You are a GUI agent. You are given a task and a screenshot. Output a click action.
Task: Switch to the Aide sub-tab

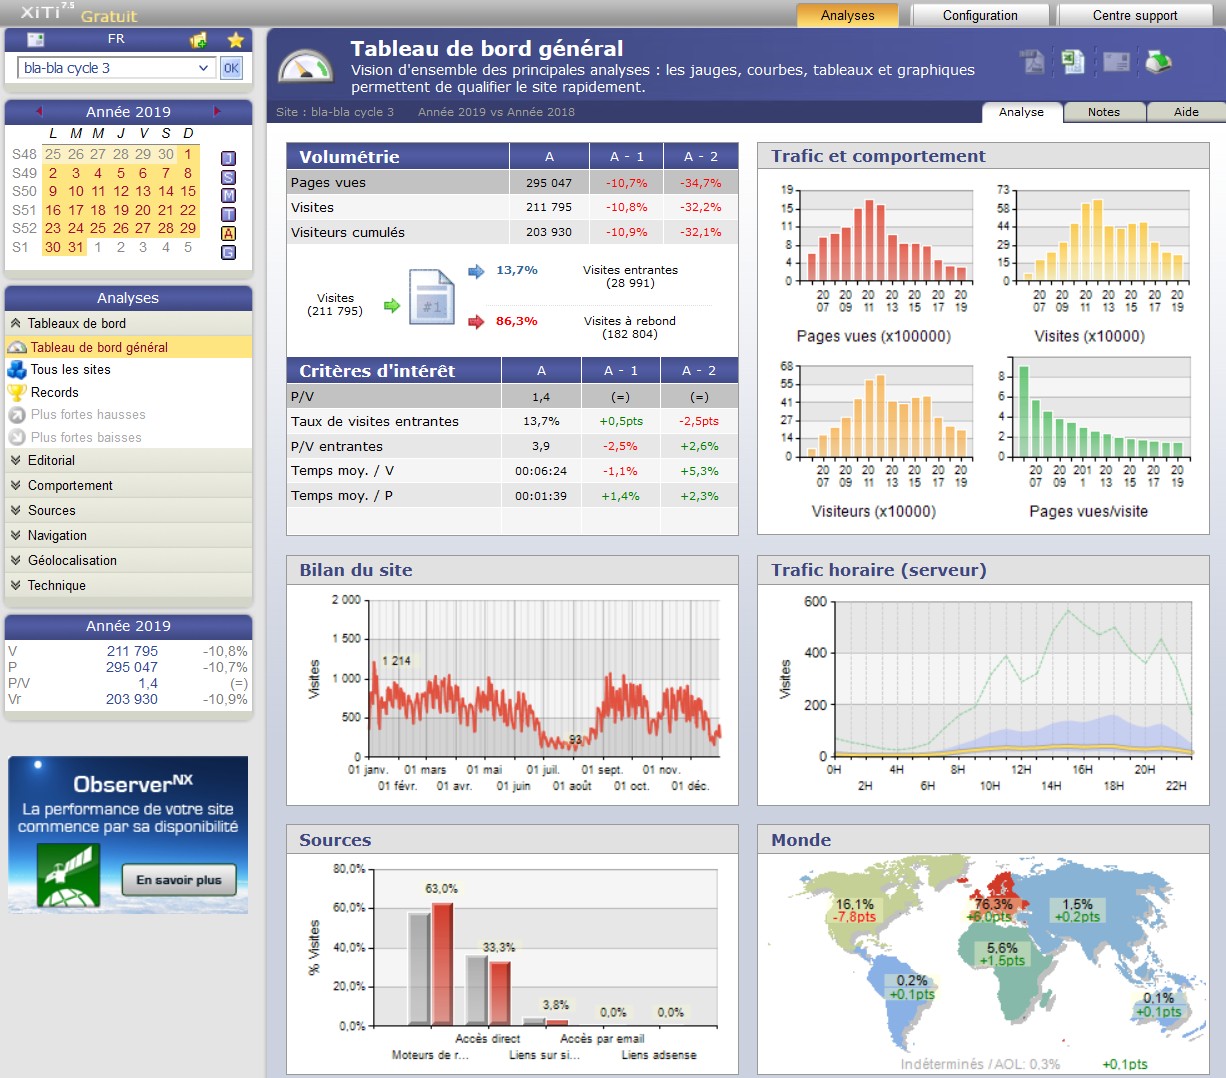point(1186,112)
